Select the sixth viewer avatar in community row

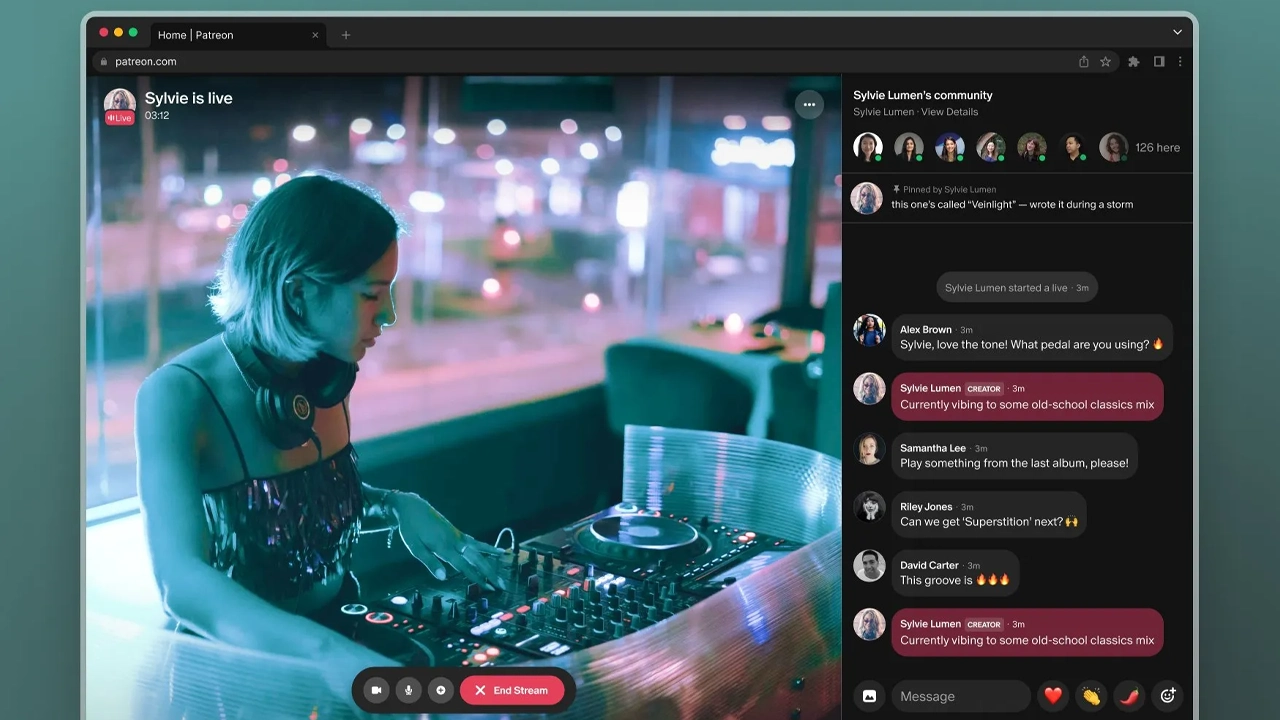tap(1073, 147)
